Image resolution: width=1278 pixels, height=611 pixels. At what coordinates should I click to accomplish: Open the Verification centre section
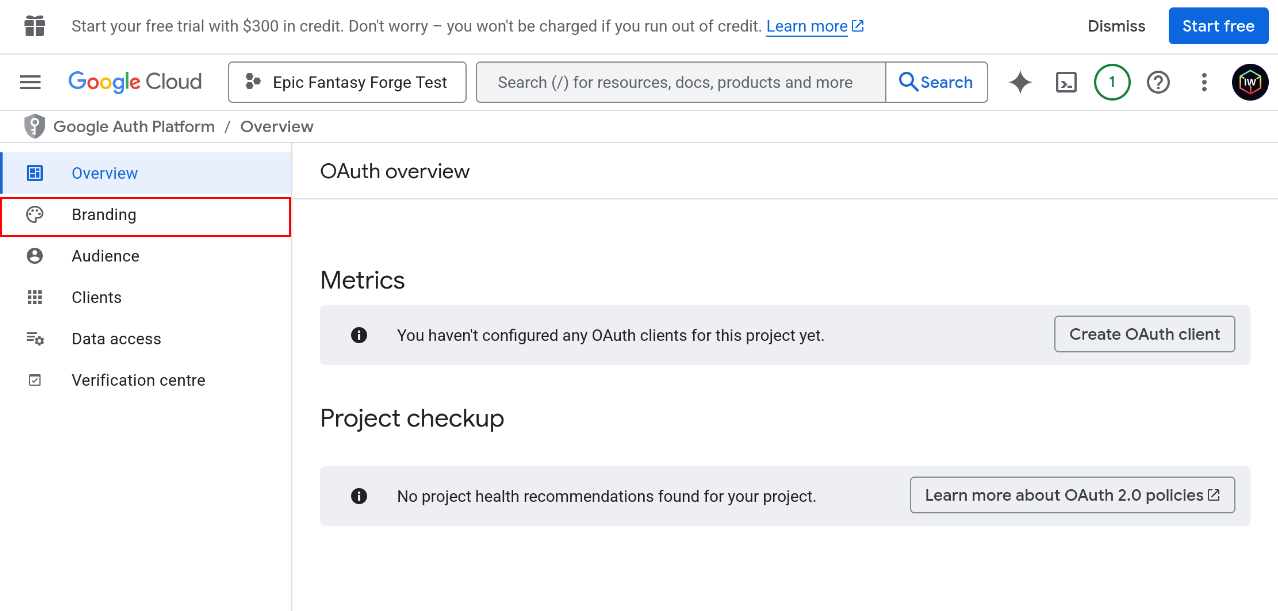pyautogui.click(x=138, y=380)
